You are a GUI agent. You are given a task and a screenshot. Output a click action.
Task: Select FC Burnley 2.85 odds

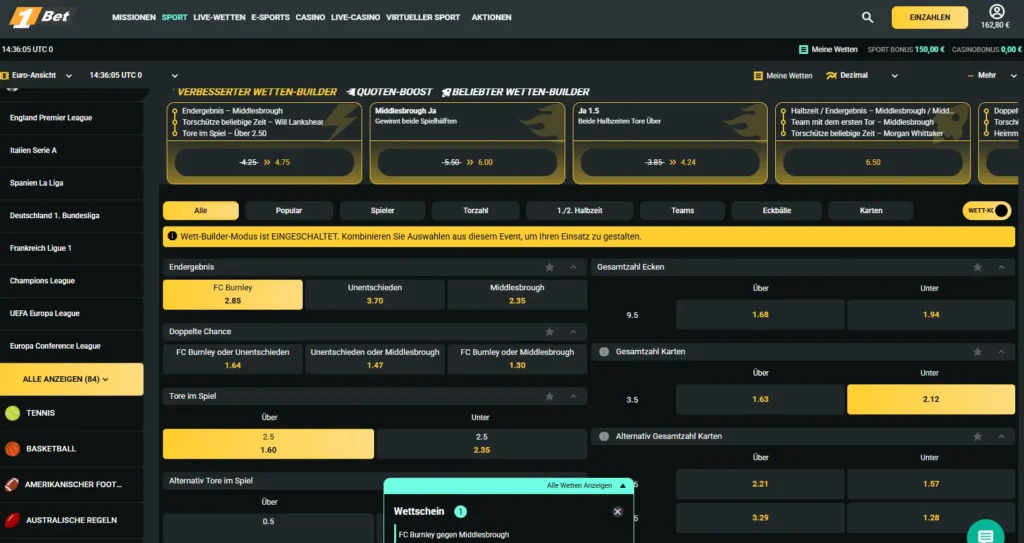tap(232, 294)
